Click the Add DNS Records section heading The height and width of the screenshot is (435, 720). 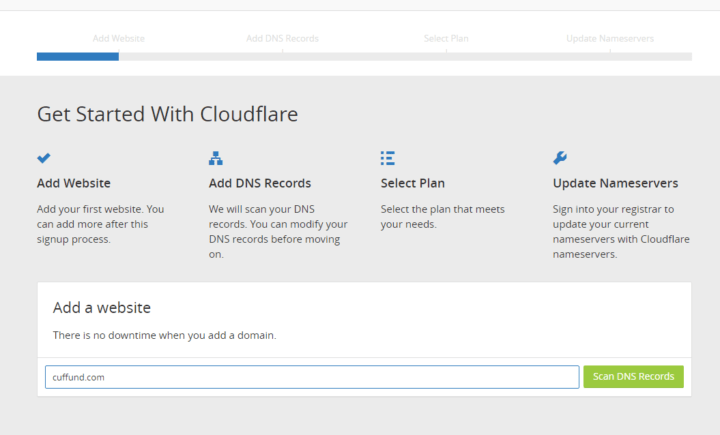(260, 183)
